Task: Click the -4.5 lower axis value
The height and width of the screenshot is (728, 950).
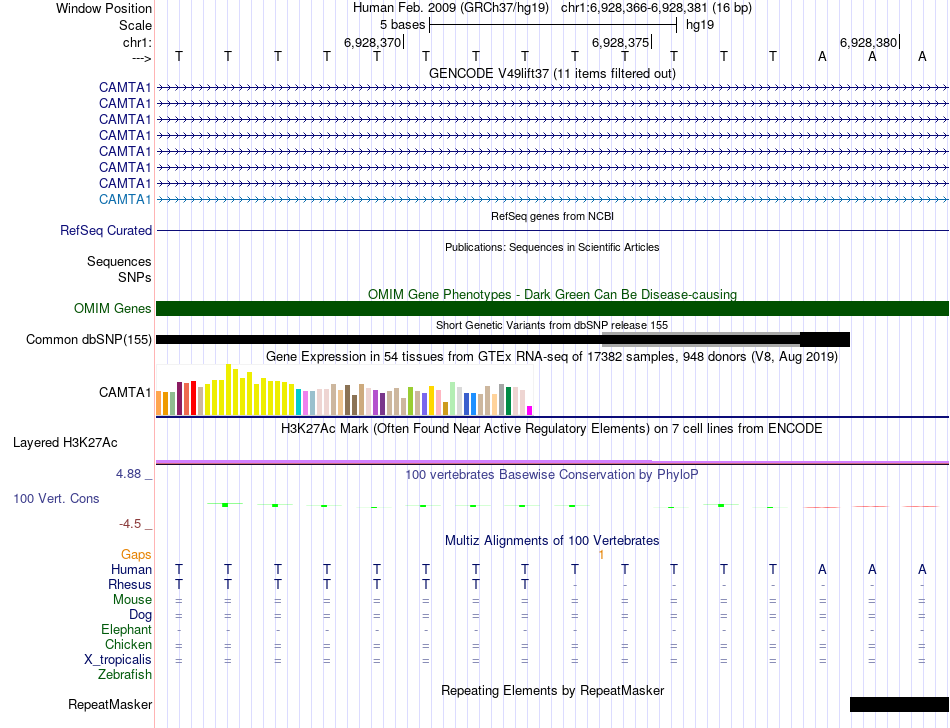Action: coord(130,523)
